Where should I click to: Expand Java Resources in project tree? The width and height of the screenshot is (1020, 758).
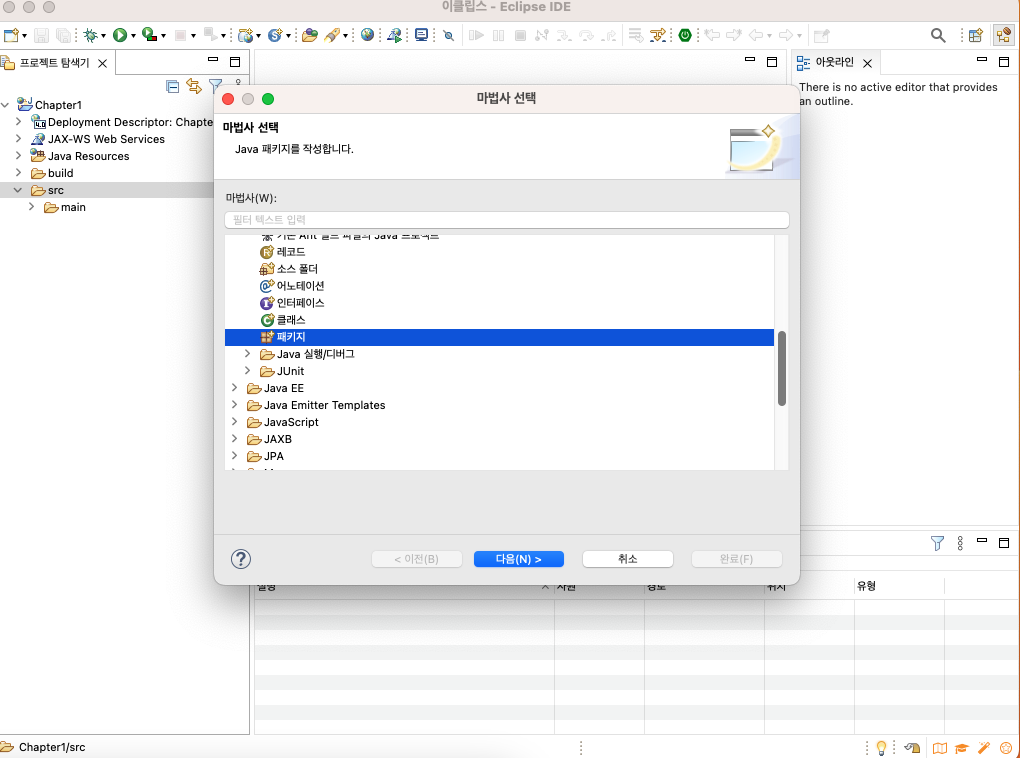point(18,156)
